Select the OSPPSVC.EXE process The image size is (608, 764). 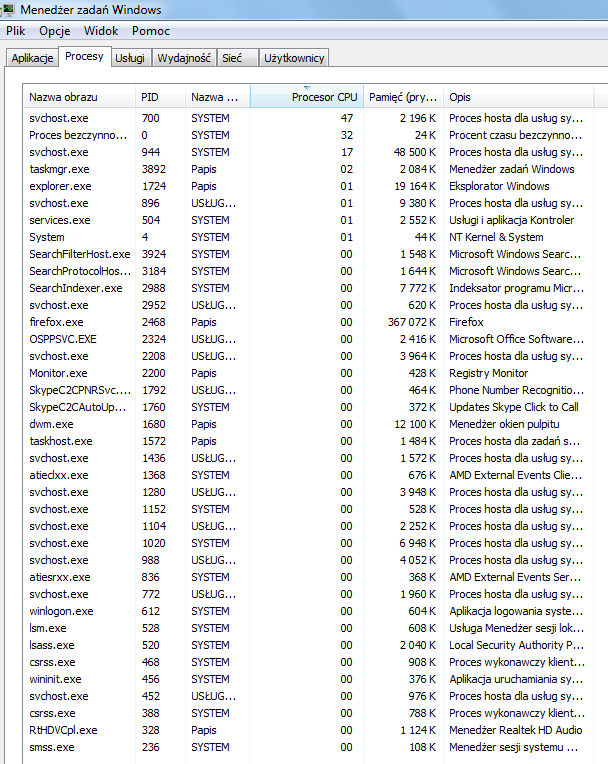pyautogui.click(x=308, y=339)
